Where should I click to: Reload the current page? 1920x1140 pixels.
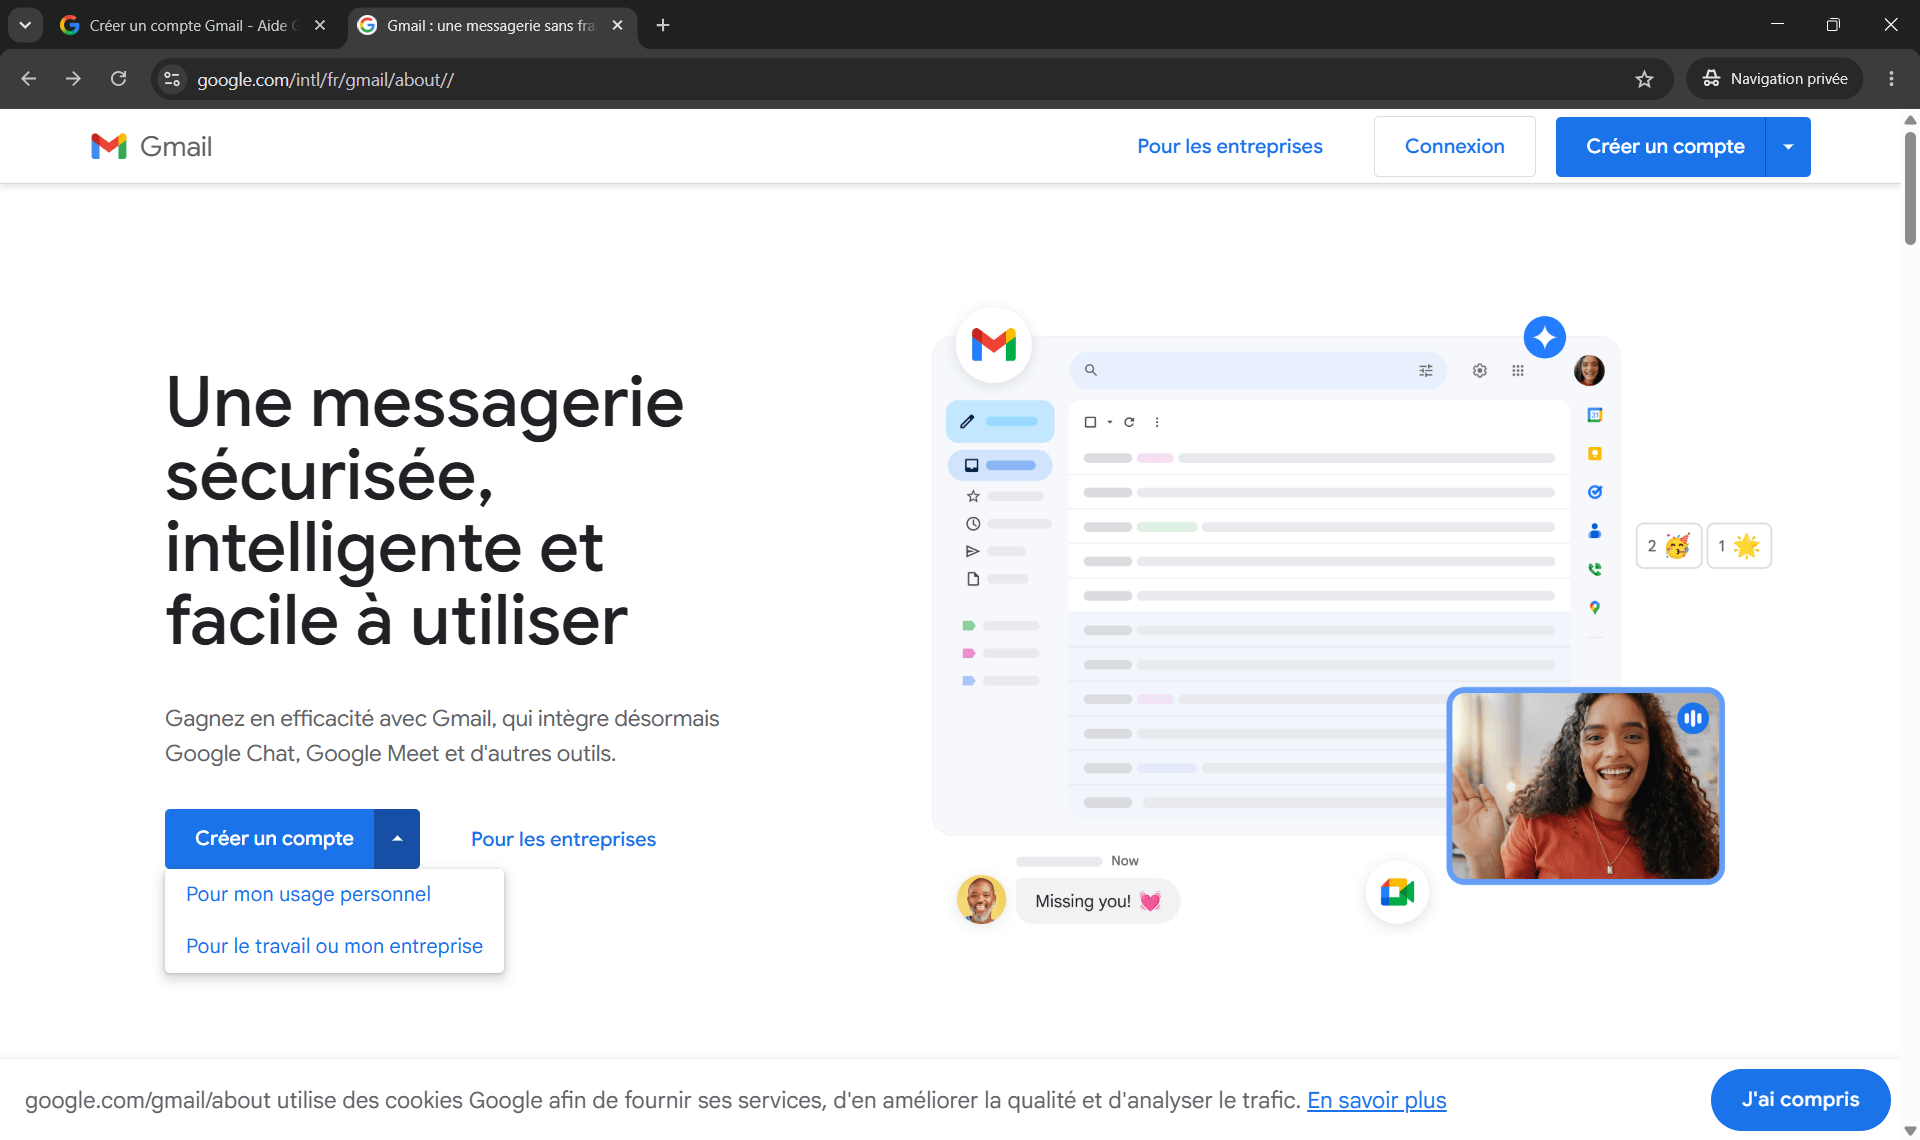pos(118,79)
